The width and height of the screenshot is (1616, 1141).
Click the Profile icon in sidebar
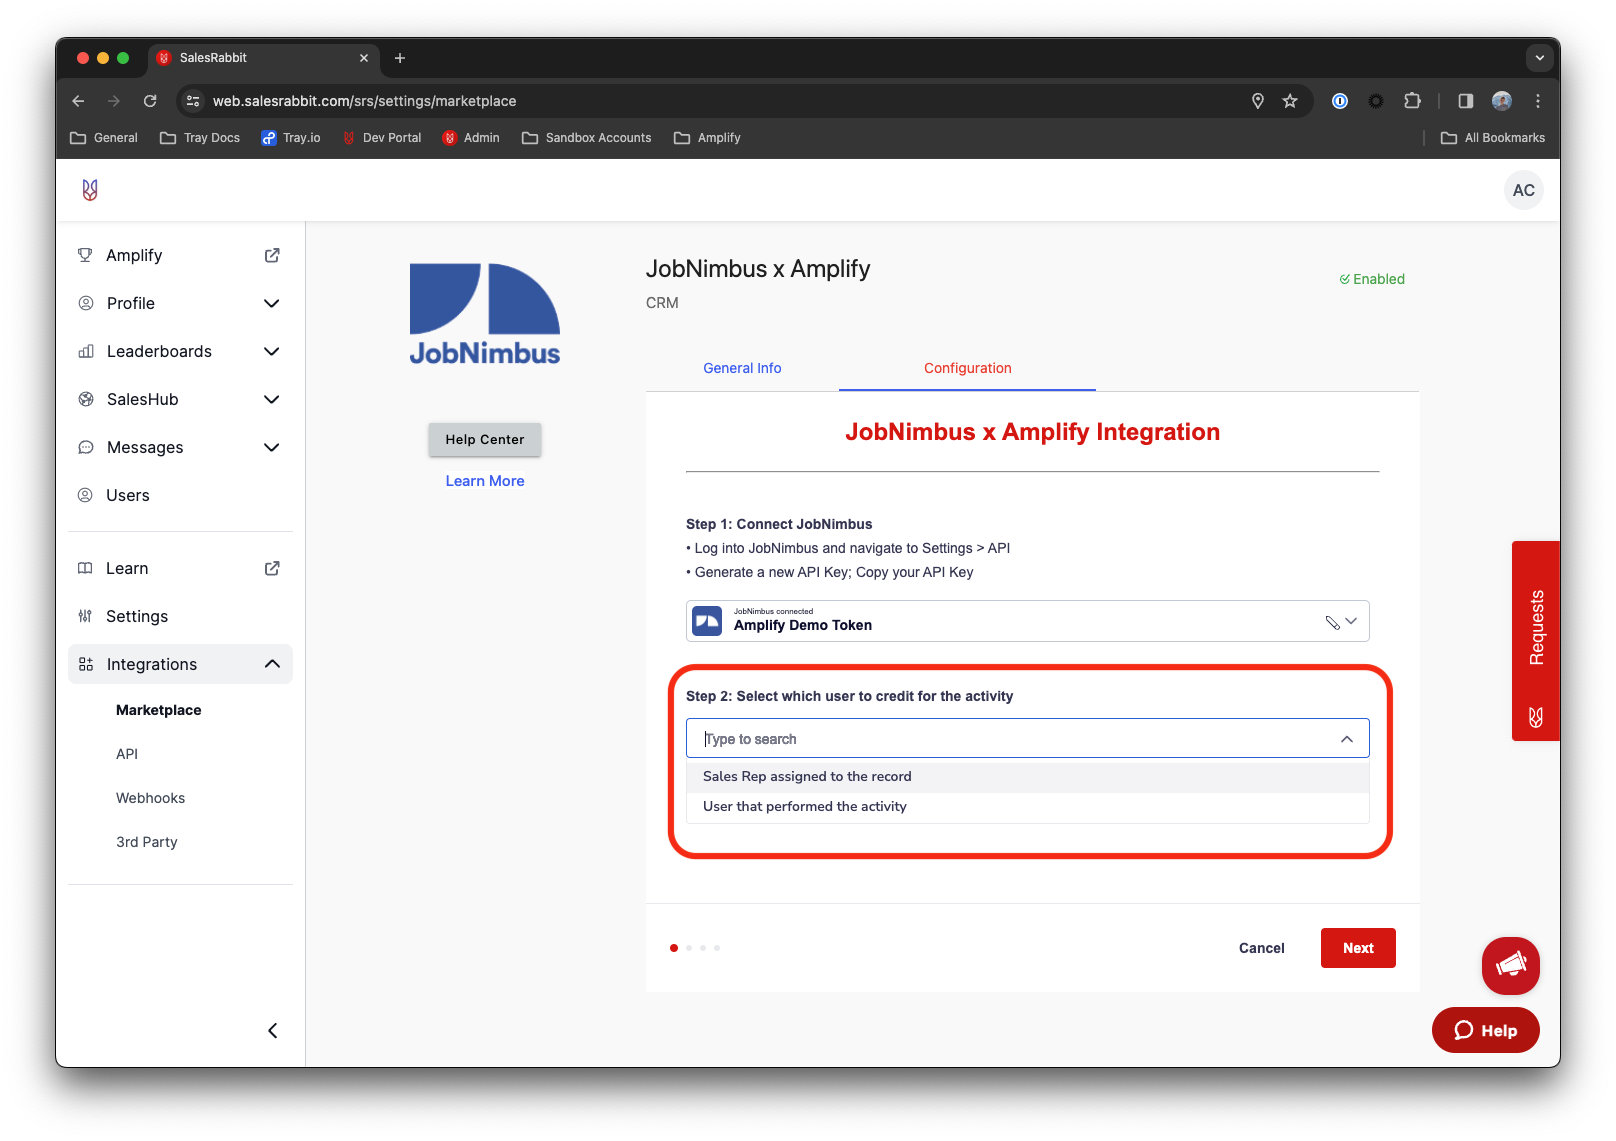[x=86, y=303]
